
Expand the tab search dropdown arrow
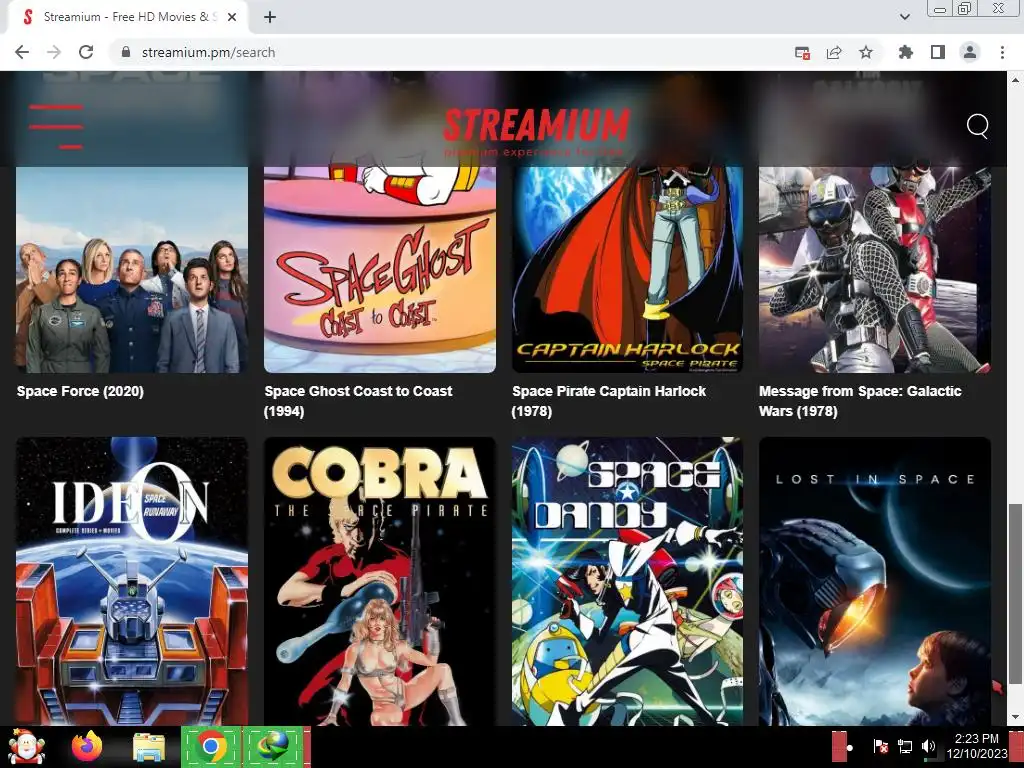point(905,17)
